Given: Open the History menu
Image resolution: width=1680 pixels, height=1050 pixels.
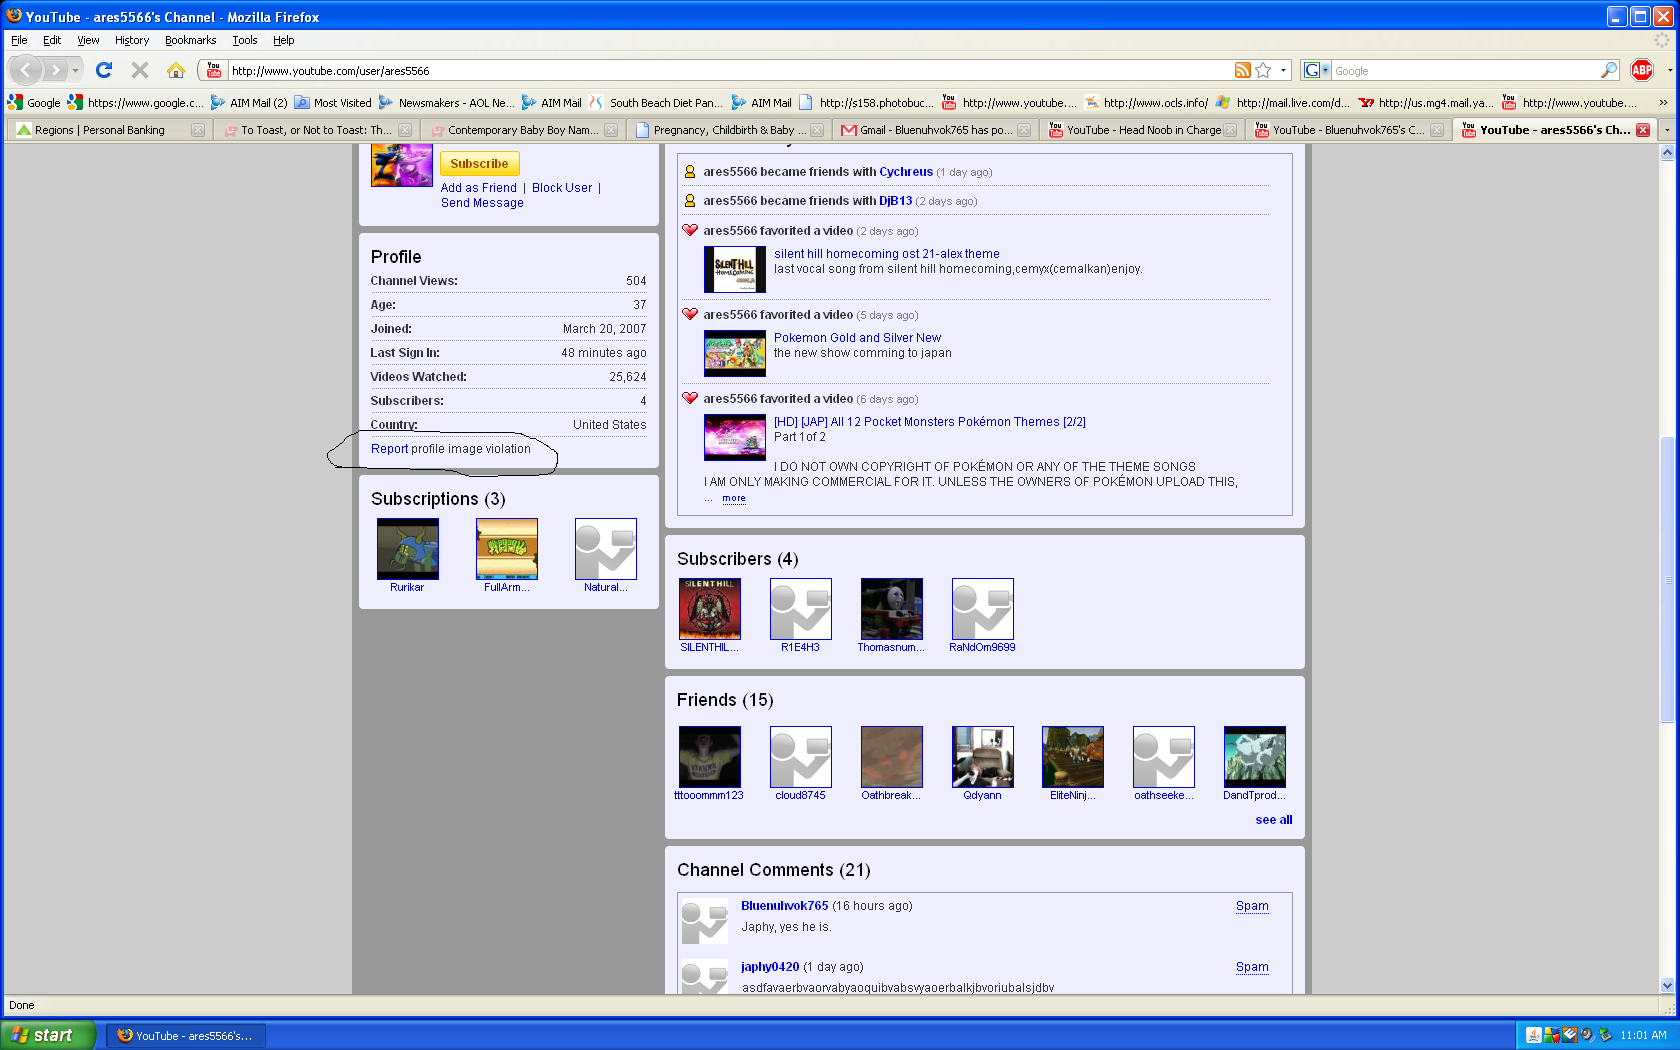Looking at the screenshot, I should 132,40.
